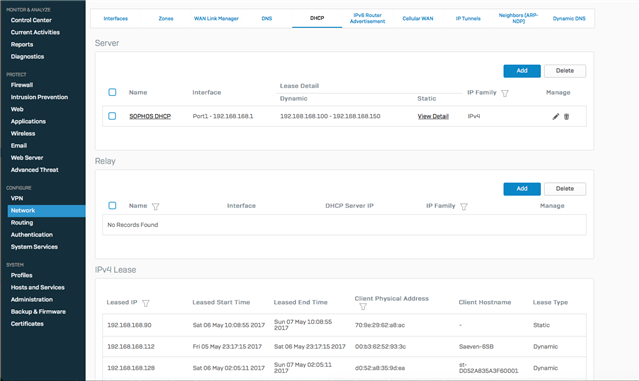Viewport: 639px width, 381px height.
Task: Click interface Port1 - 192.168.168.1
Action: pyautogui.click(x=223, y=117)
